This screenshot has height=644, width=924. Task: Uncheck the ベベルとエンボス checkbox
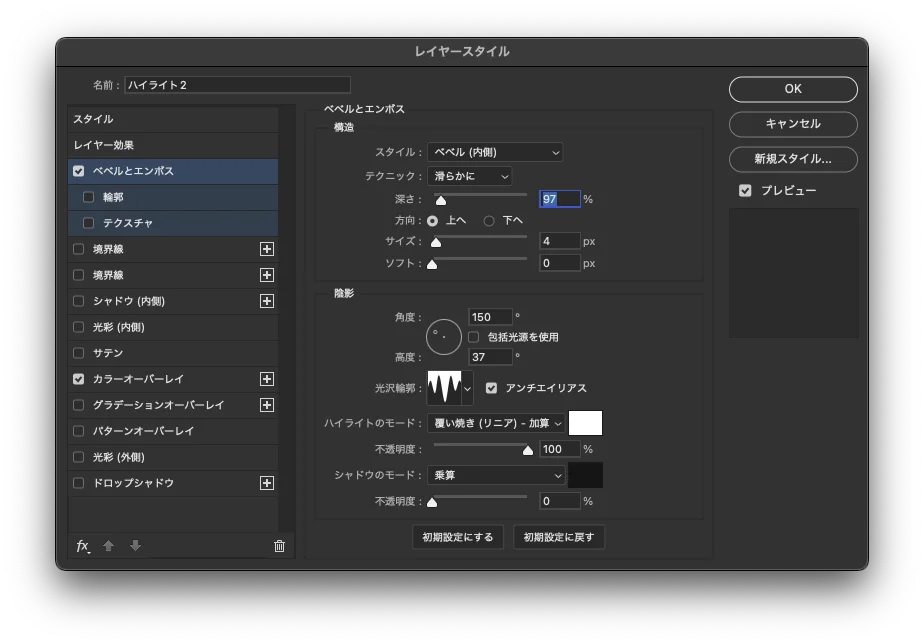(x=78, y=171)
